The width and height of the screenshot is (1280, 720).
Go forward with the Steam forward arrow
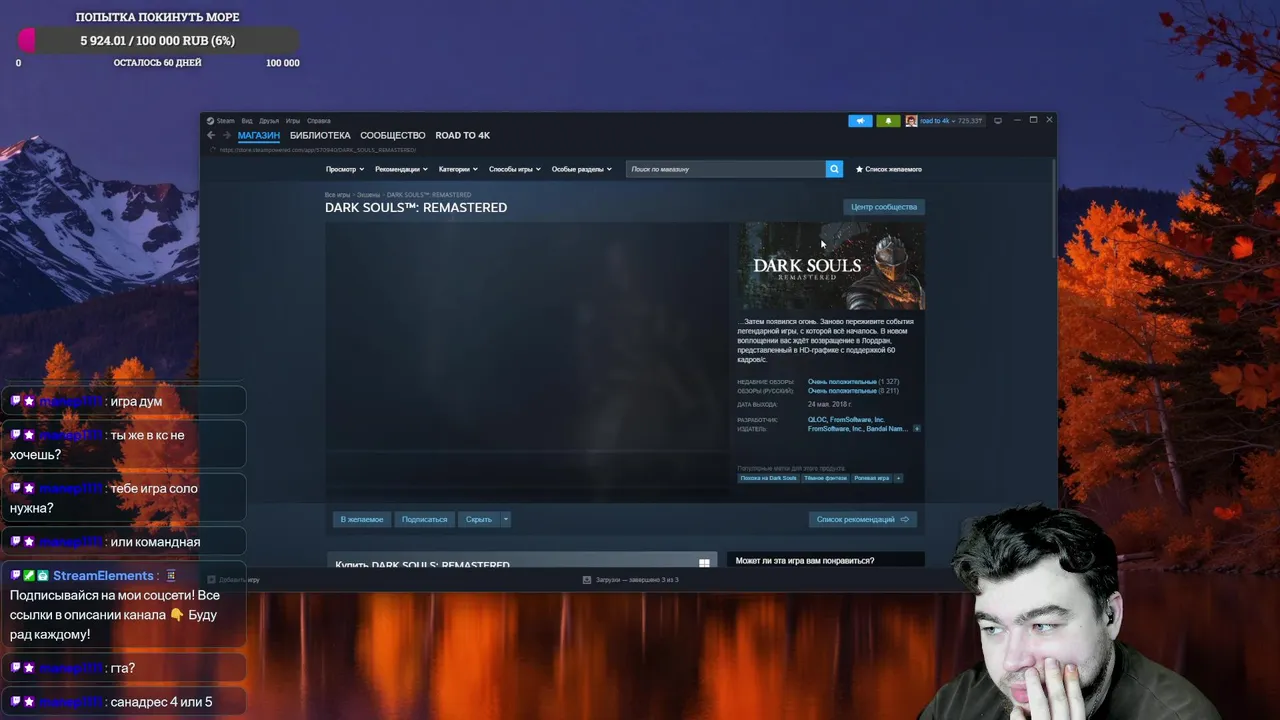(227, 135)
